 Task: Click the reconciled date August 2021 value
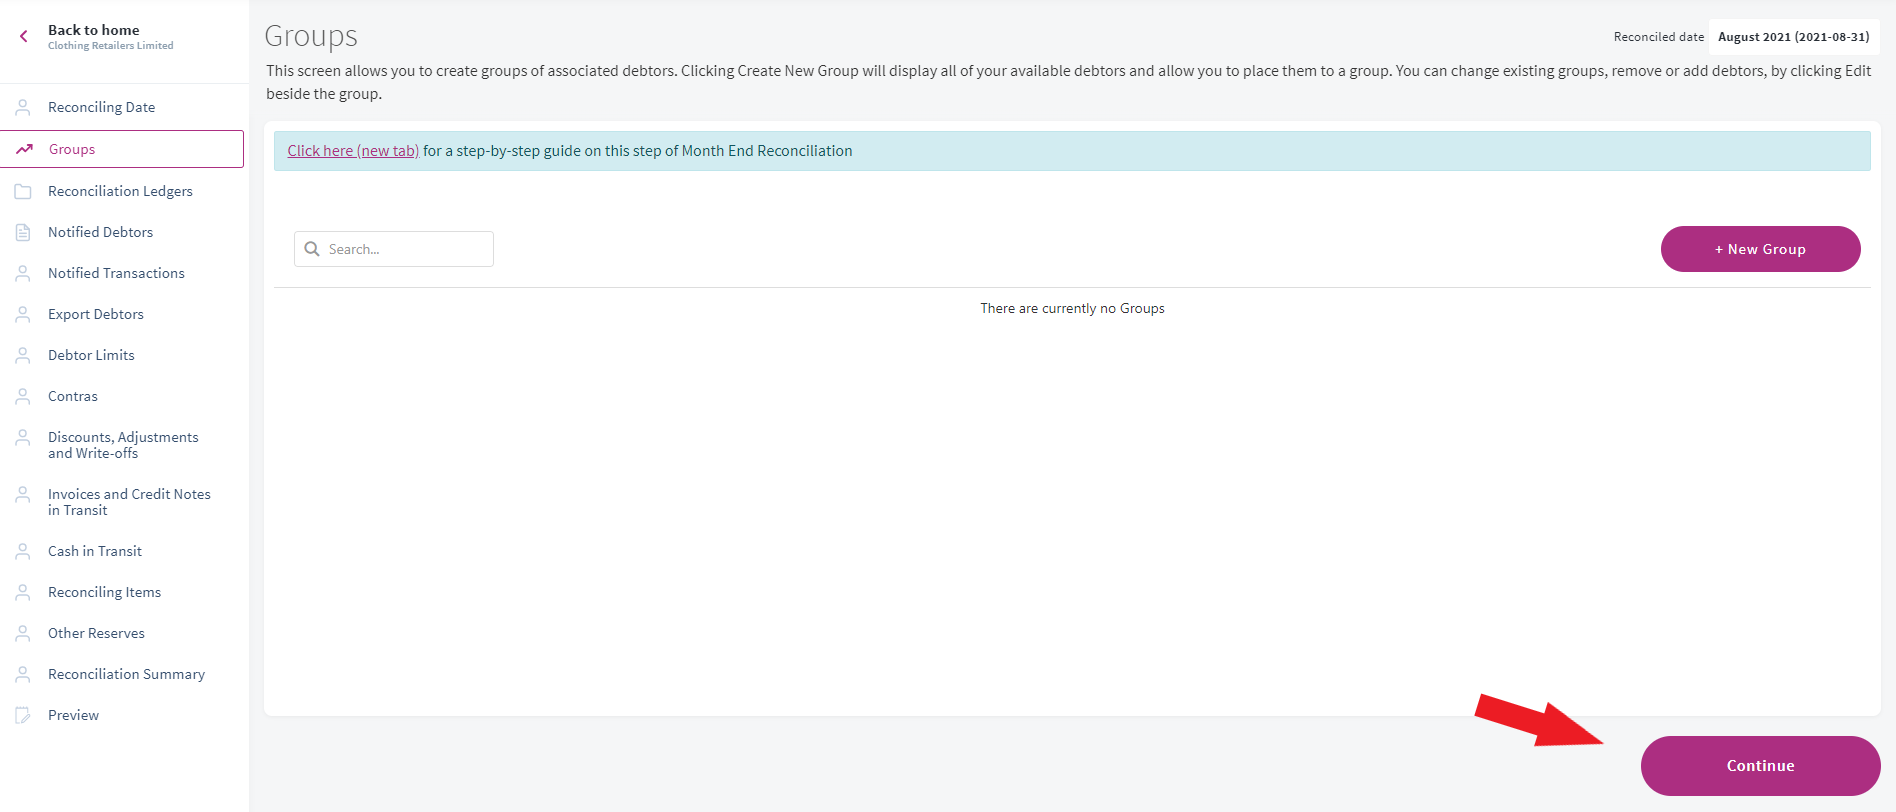pos(1794,37)
